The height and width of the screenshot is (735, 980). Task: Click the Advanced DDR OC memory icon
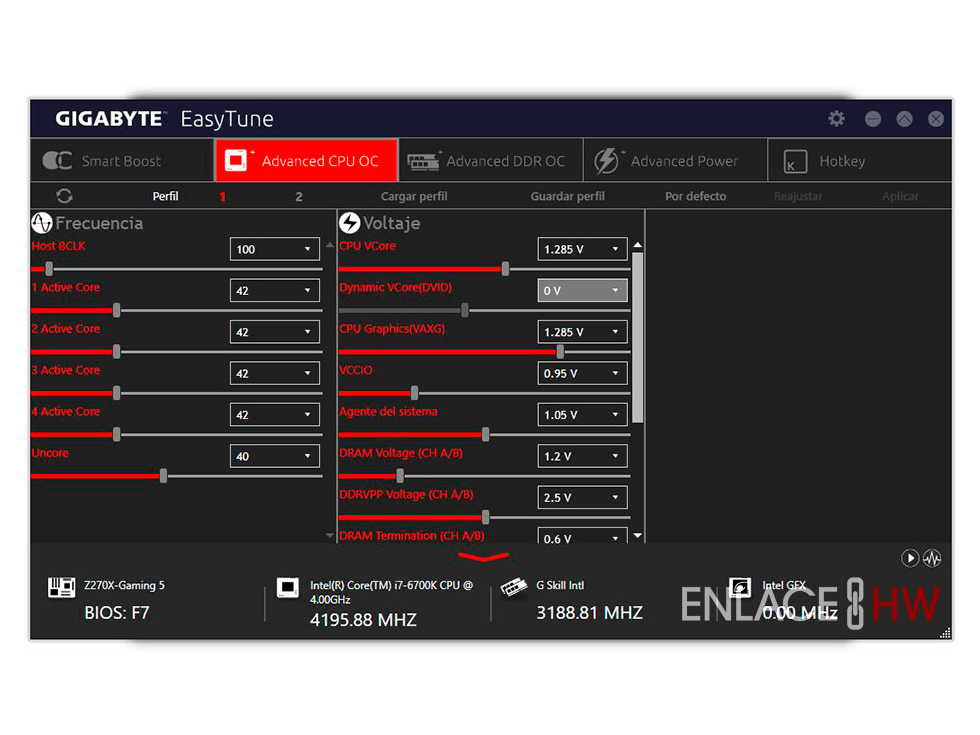tap(424, 161)
